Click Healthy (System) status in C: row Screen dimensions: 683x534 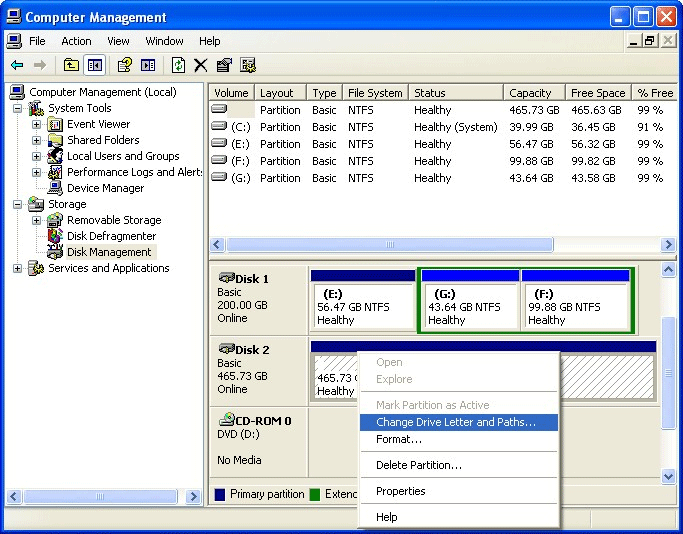pyautogui.click(x=456, y=127)
